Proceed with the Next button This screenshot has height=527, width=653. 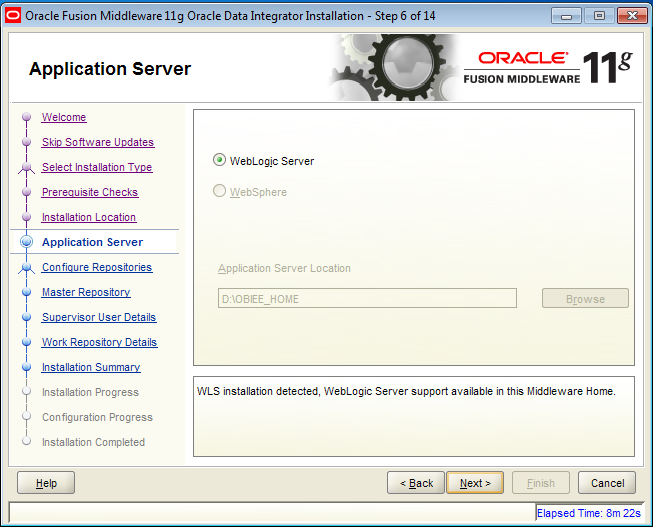(x=475, y=483)
